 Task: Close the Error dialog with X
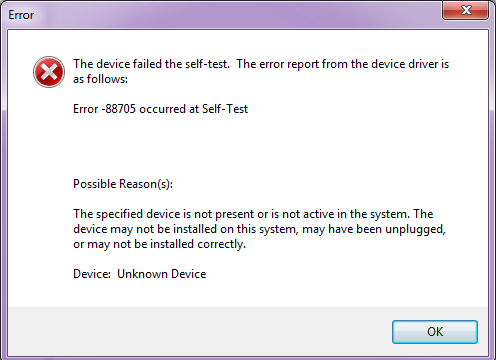click(466, 10)
